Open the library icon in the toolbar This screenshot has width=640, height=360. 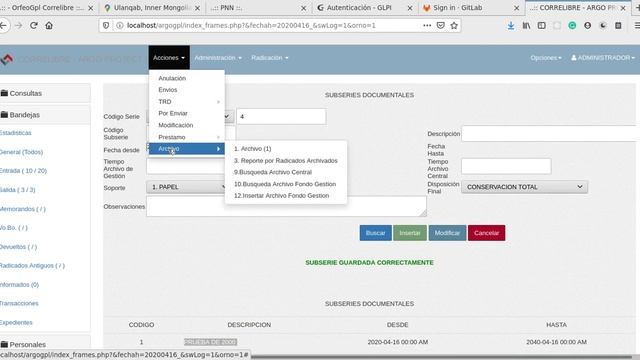527,25
